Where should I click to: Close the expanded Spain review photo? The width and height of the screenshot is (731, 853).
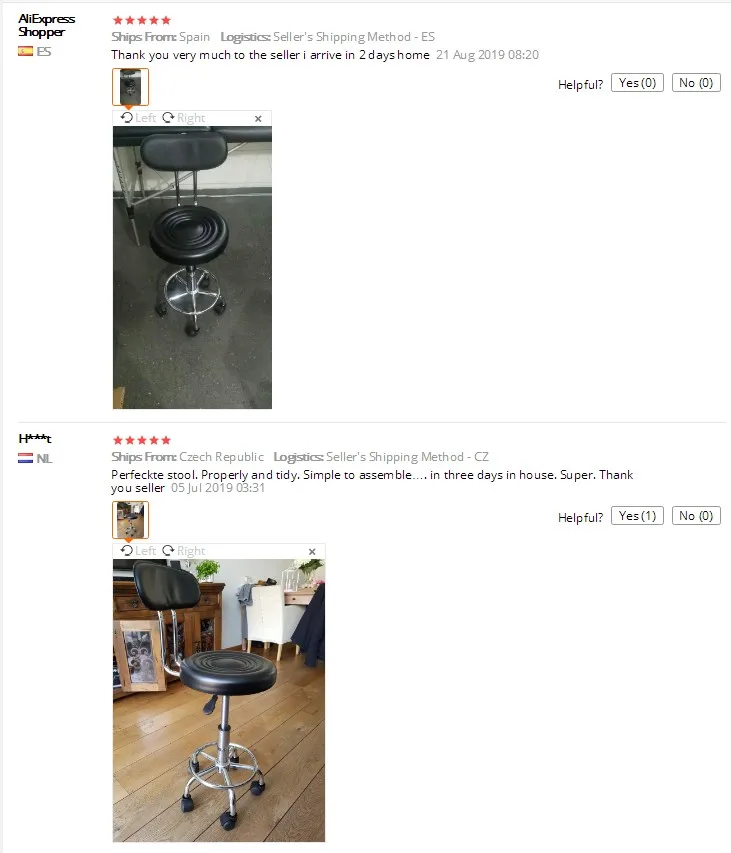click(258, 119)
